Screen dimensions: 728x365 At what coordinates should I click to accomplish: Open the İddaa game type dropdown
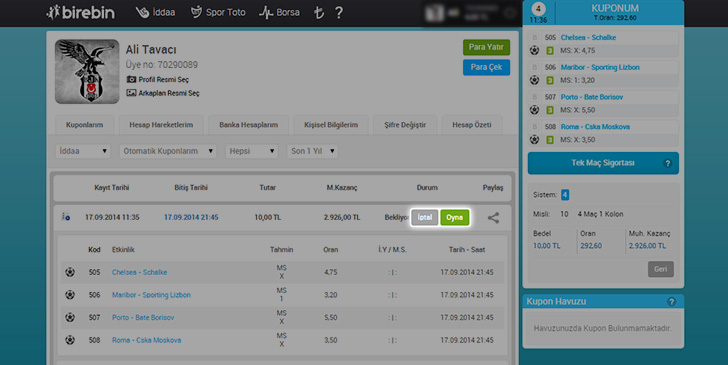click(83, 151)
